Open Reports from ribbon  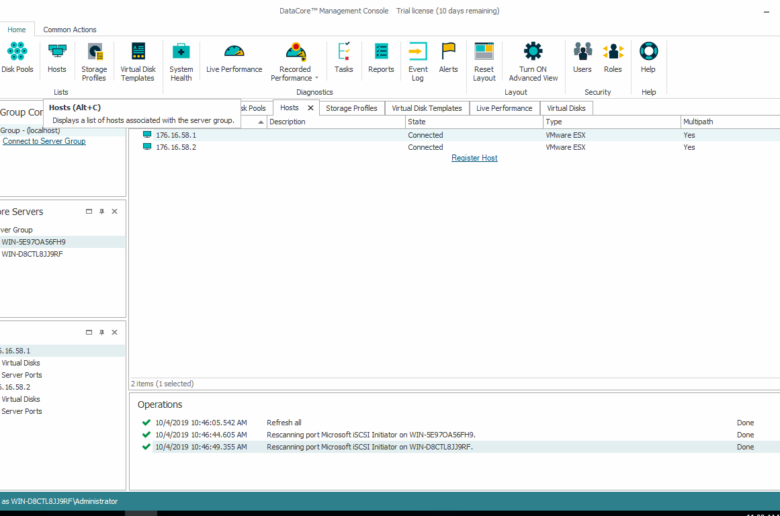coord(381,58)
